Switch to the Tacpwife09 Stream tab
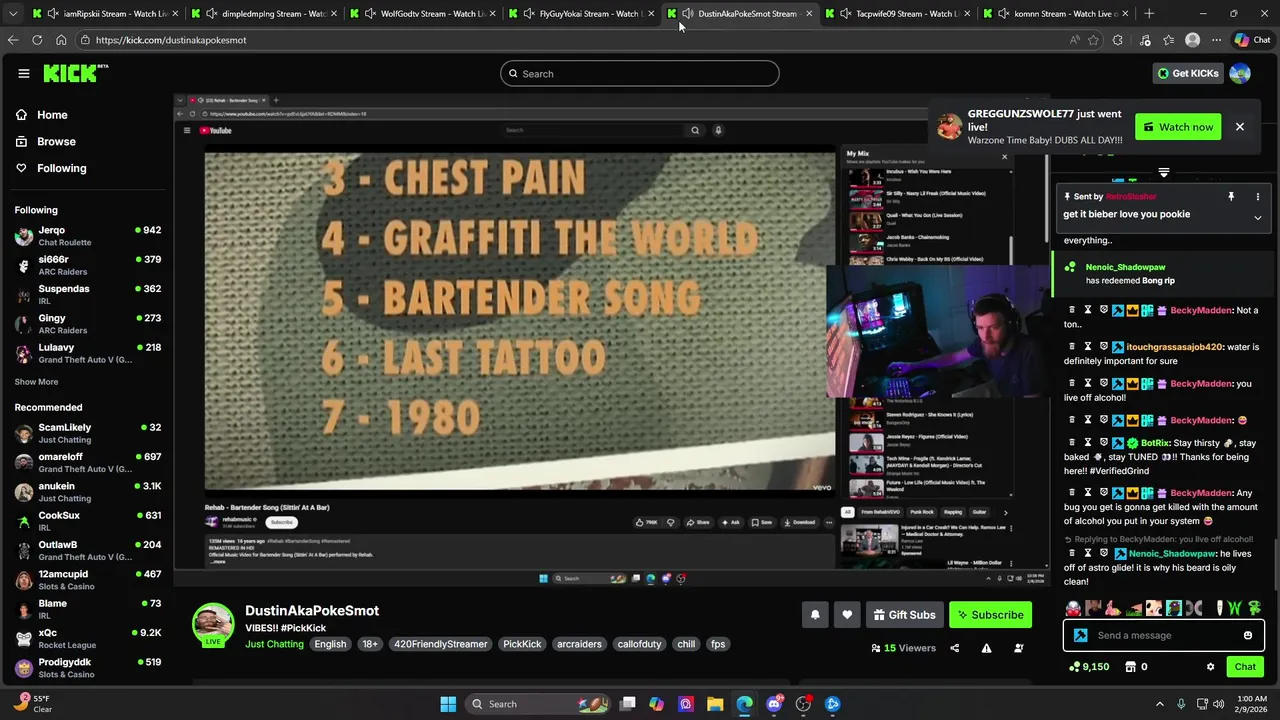Screen dimensions: 1280x720 pyautogui.click(x=898, y=13)
